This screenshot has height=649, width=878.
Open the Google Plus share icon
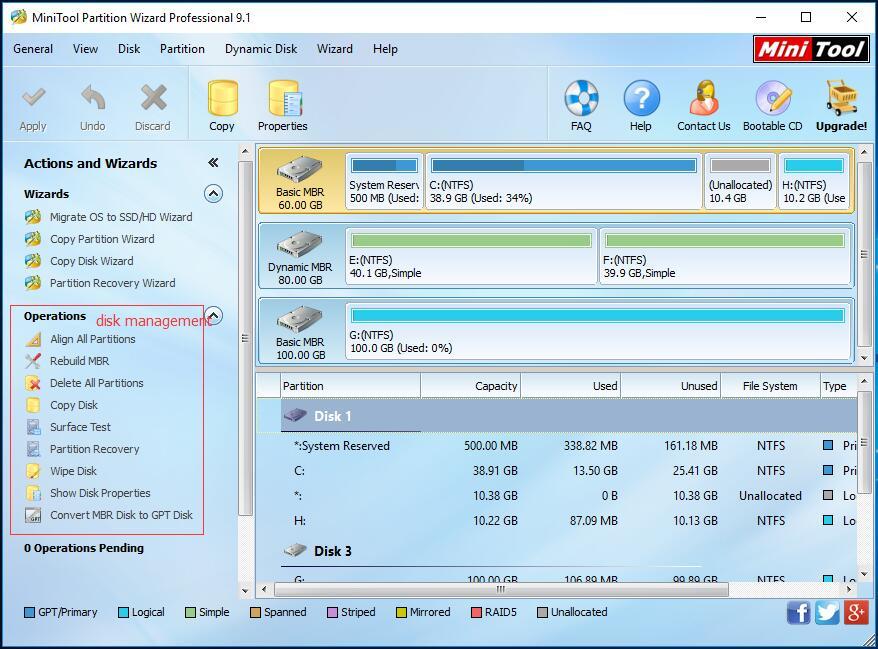[856, 613]
